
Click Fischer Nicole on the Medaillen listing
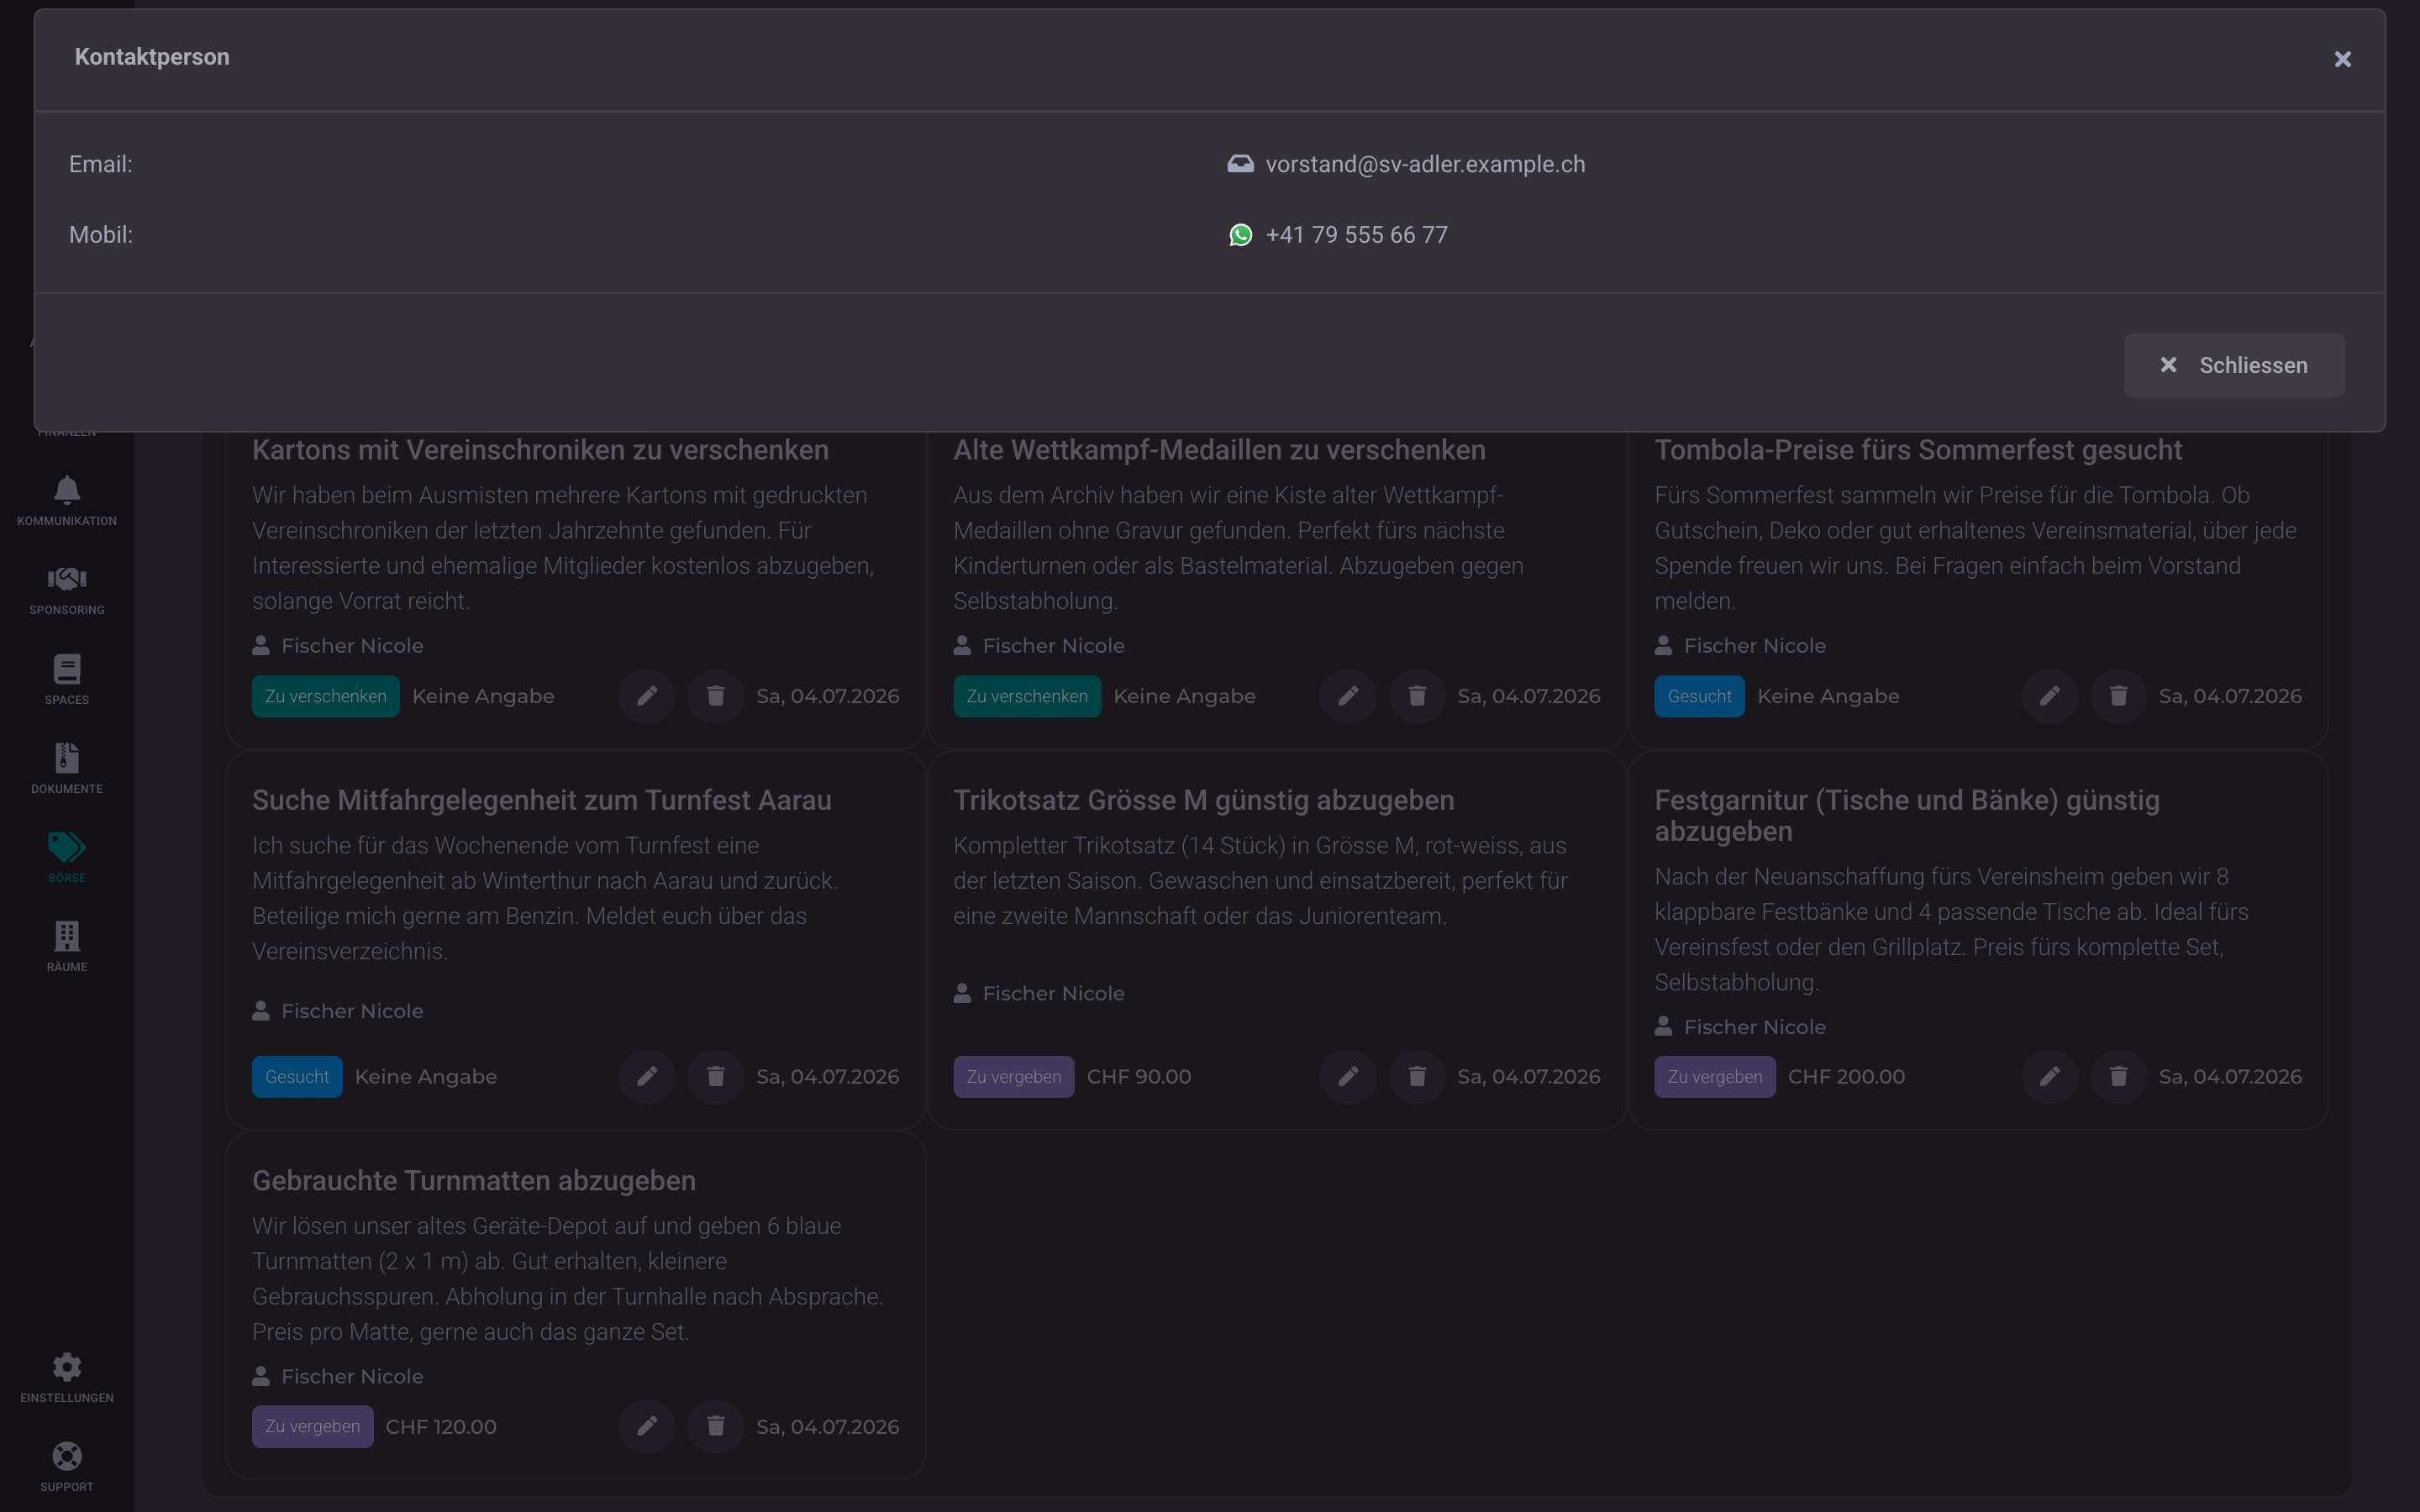(1053, 646)
